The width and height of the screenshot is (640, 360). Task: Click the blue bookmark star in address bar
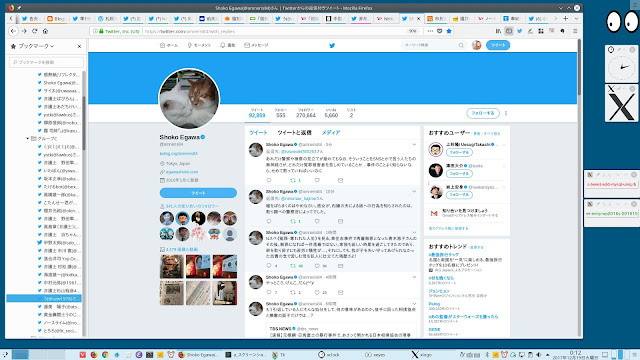449,31
